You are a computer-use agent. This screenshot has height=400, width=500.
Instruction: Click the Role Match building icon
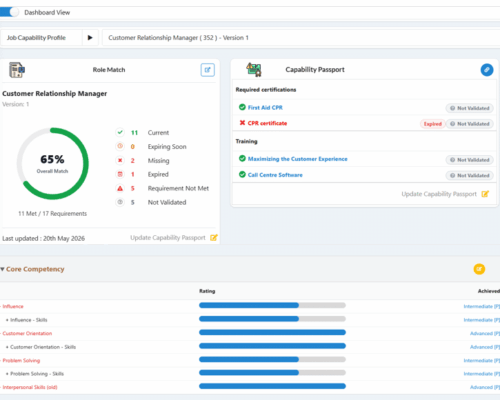tap(17, 70)
